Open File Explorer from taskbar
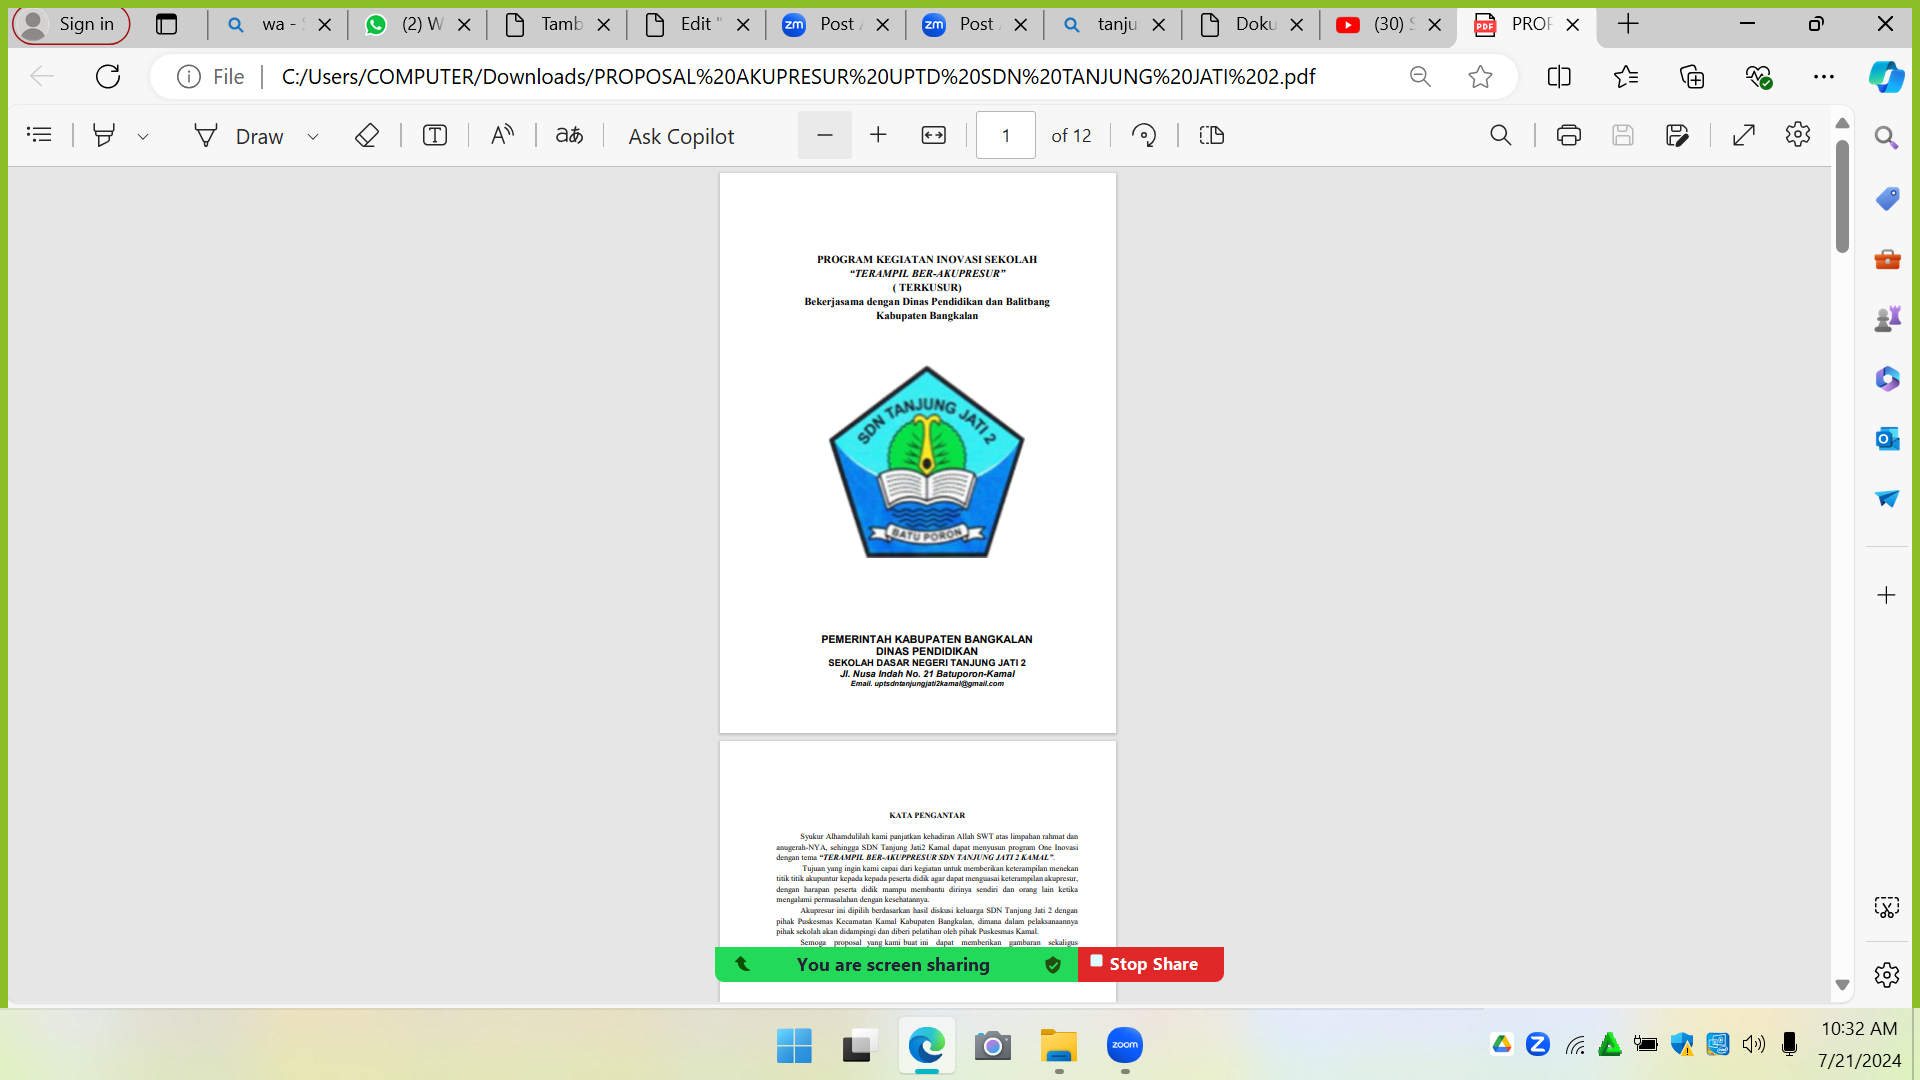The height and width of the screenshot is (1080, 1920). pos(1058,1046)
